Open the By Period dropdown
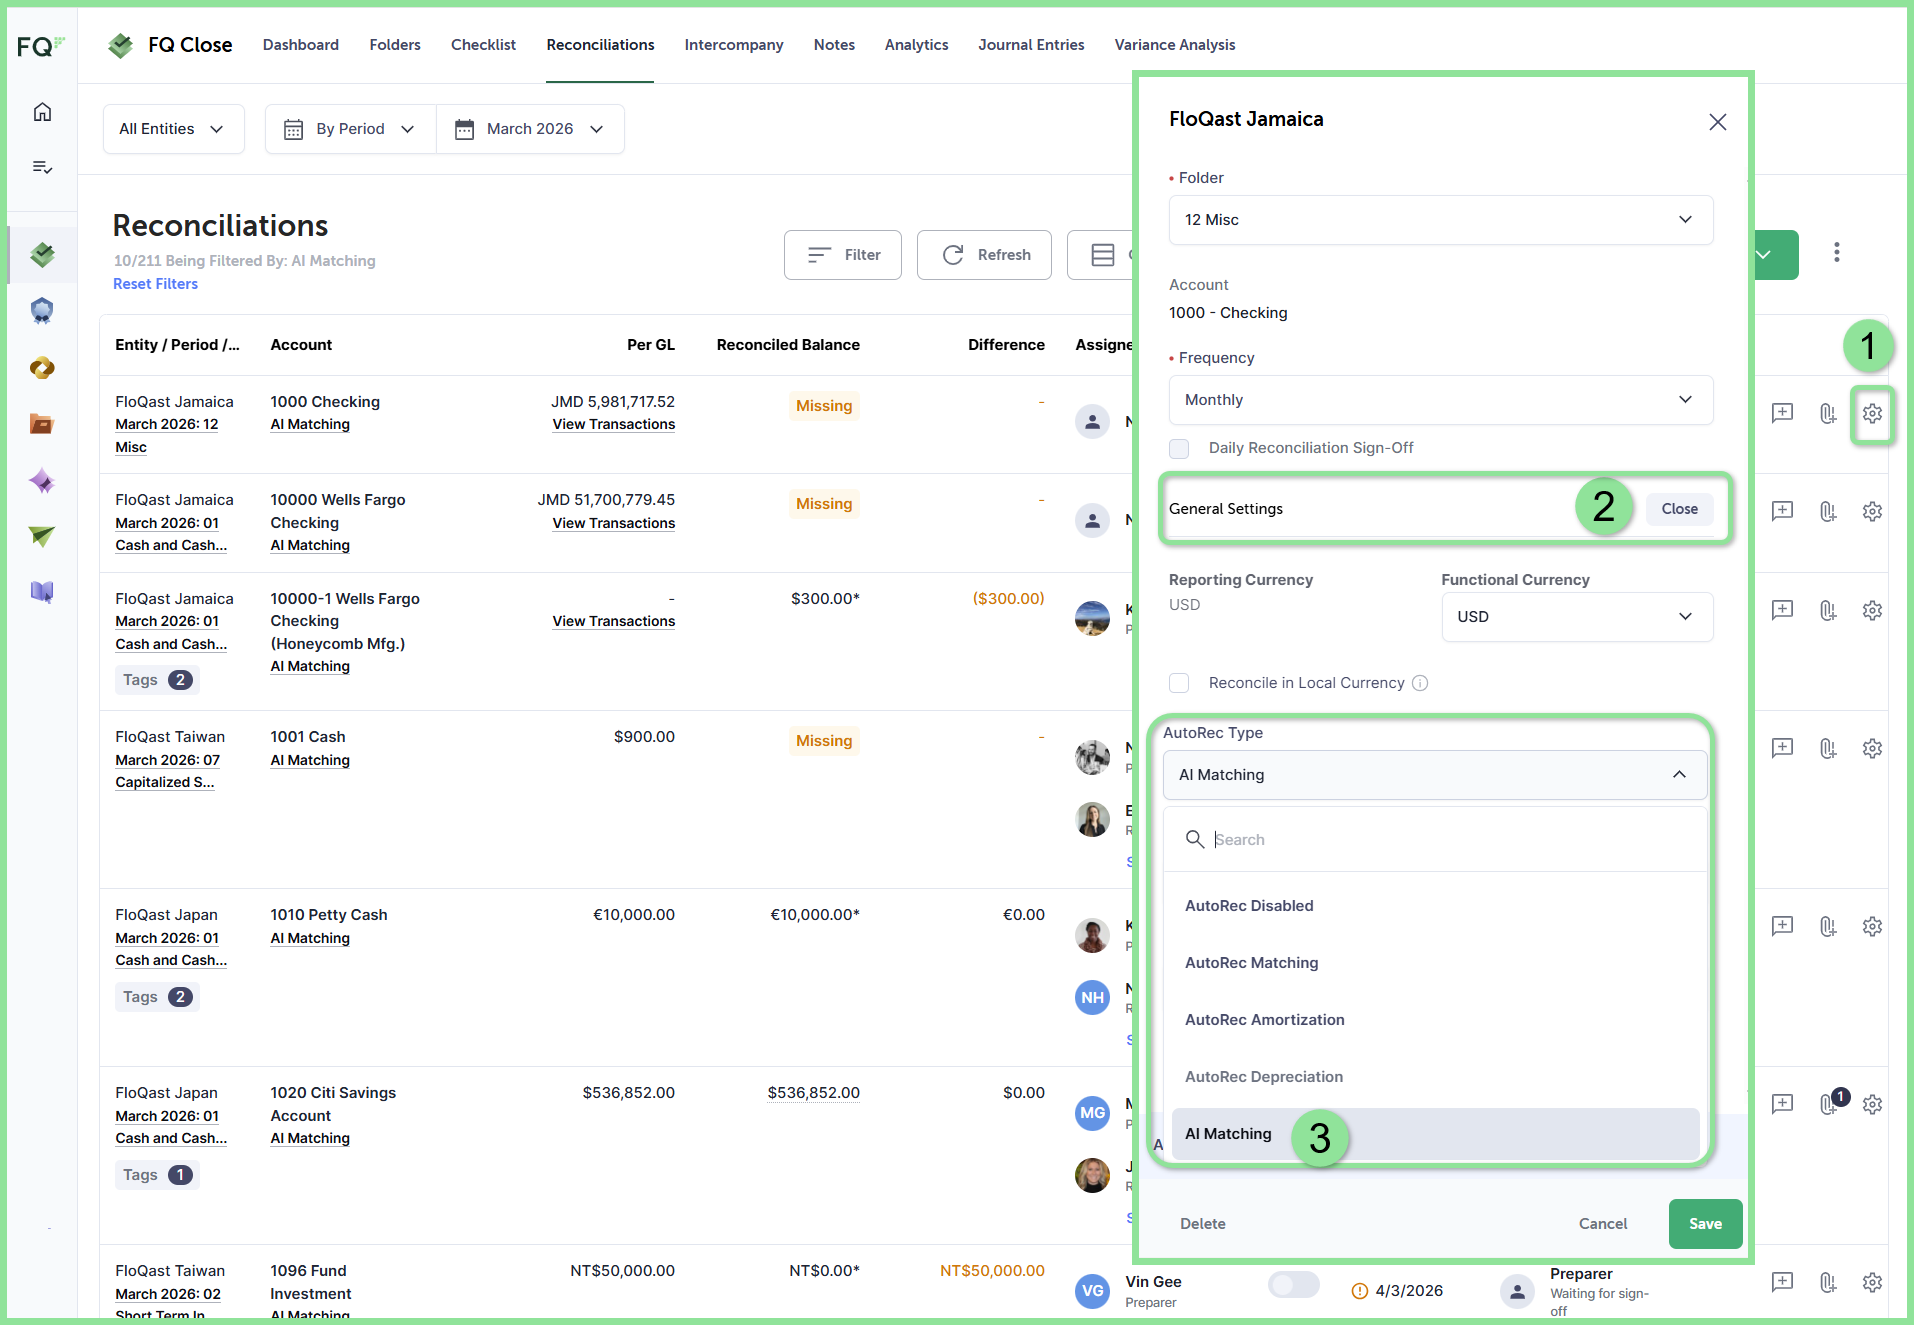The height and width of the screenshot is (1325, 1914). click(x=350, y=129)
